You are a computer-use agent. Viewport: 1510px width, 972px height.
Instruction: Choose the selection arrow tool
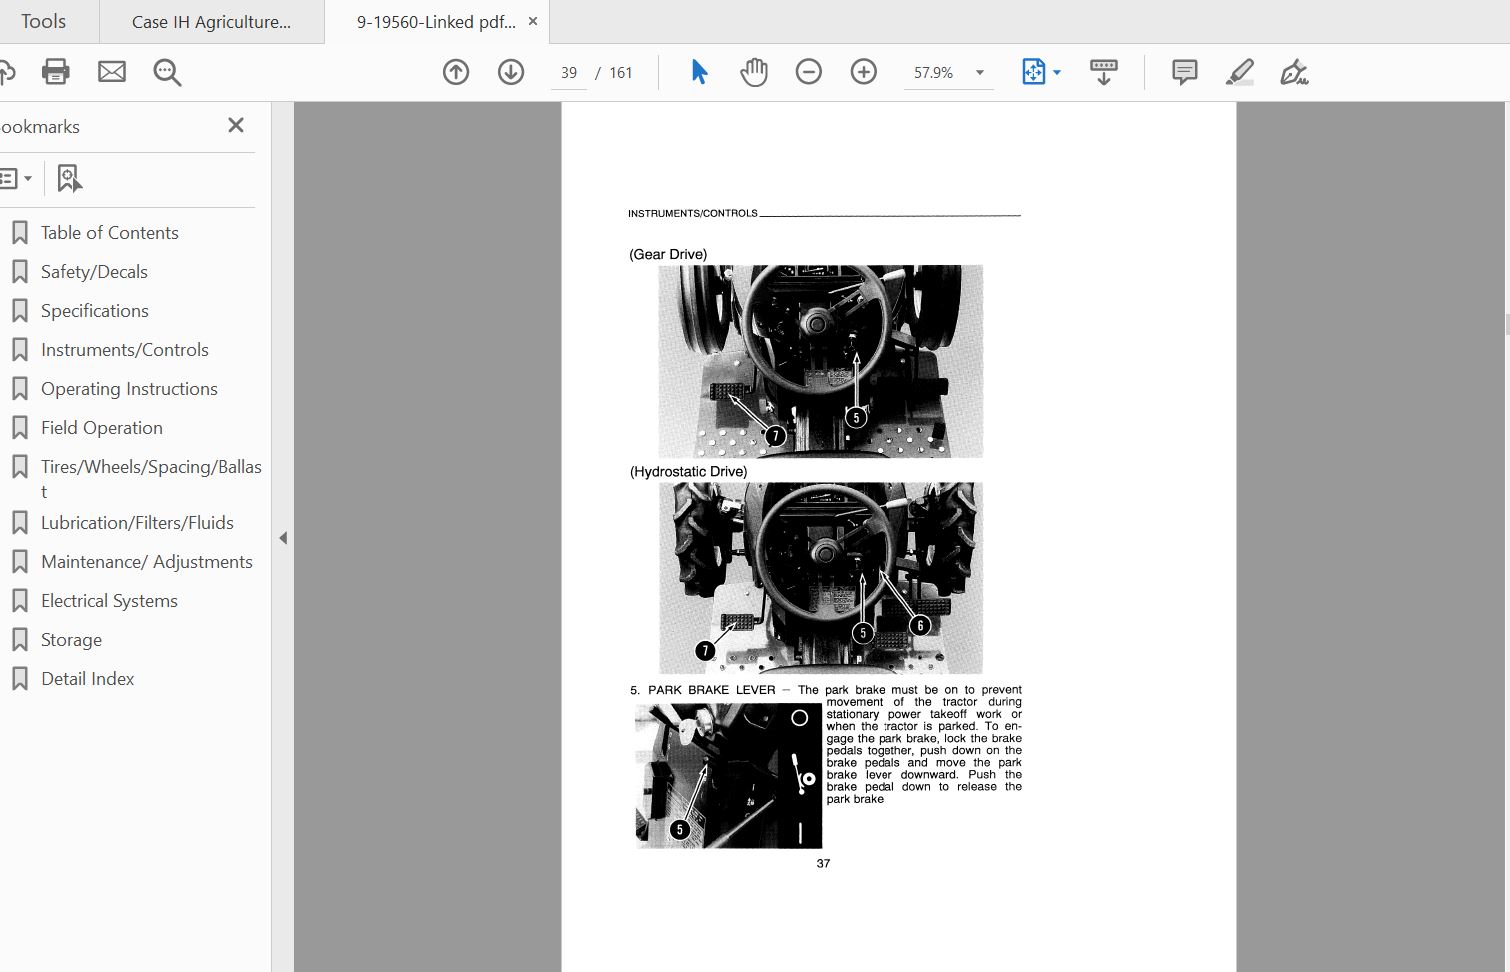699,72
